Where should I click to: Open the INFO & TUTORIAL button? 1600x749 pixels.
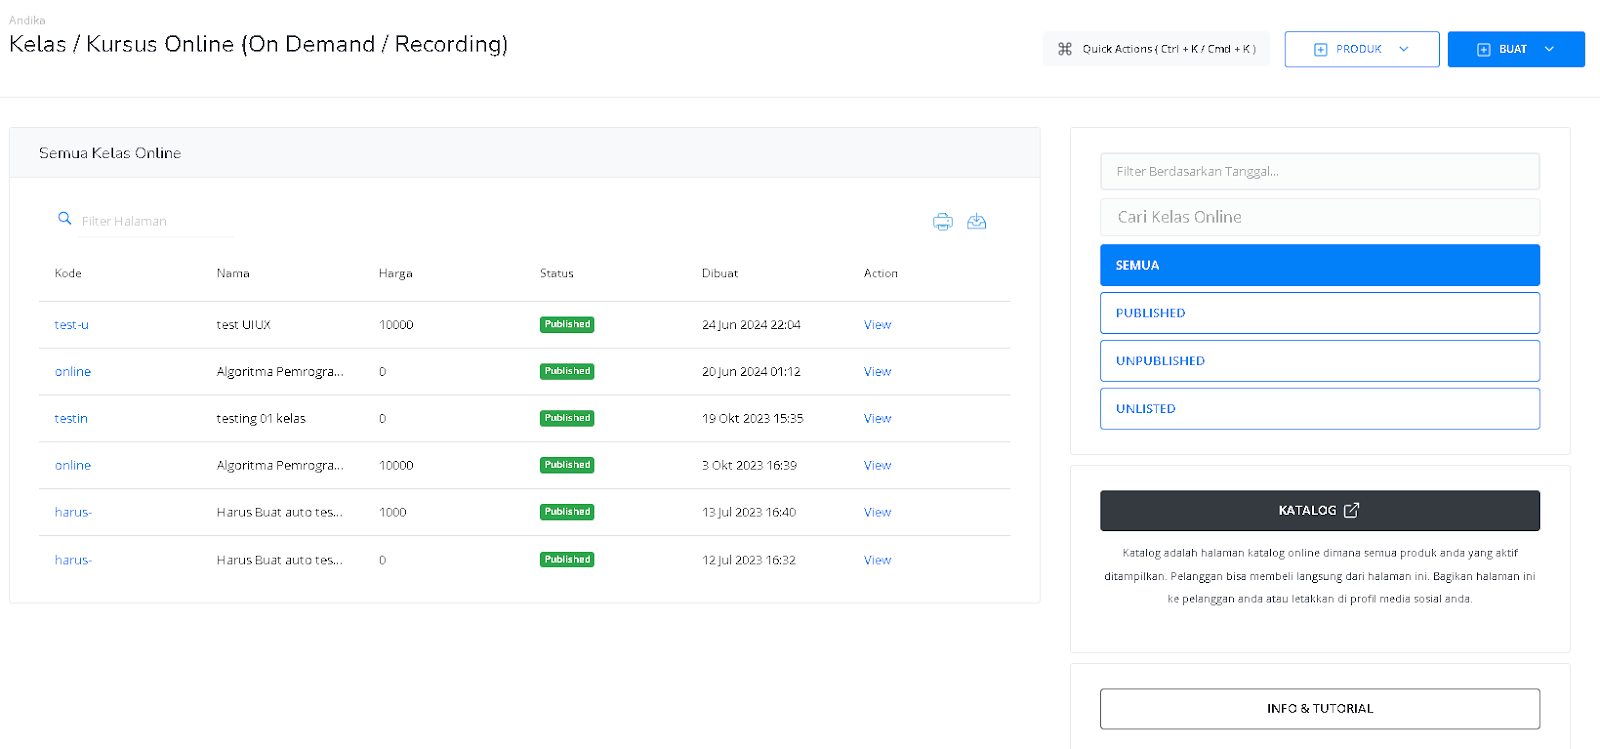tap(1320, 708)
